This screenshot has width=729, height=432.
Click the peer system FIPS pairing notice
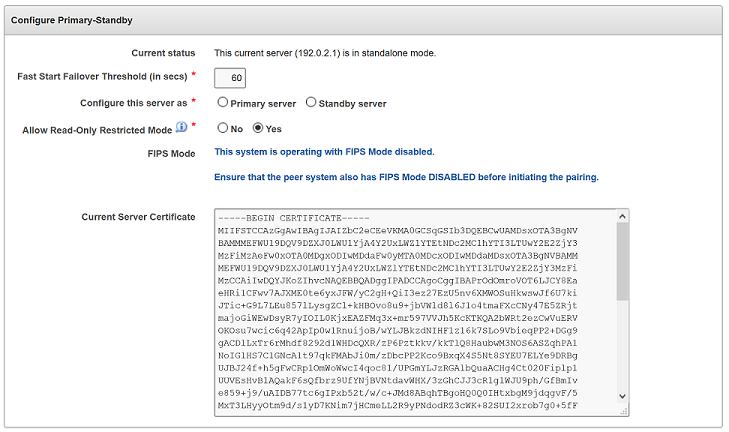click(x=406, y=177)
